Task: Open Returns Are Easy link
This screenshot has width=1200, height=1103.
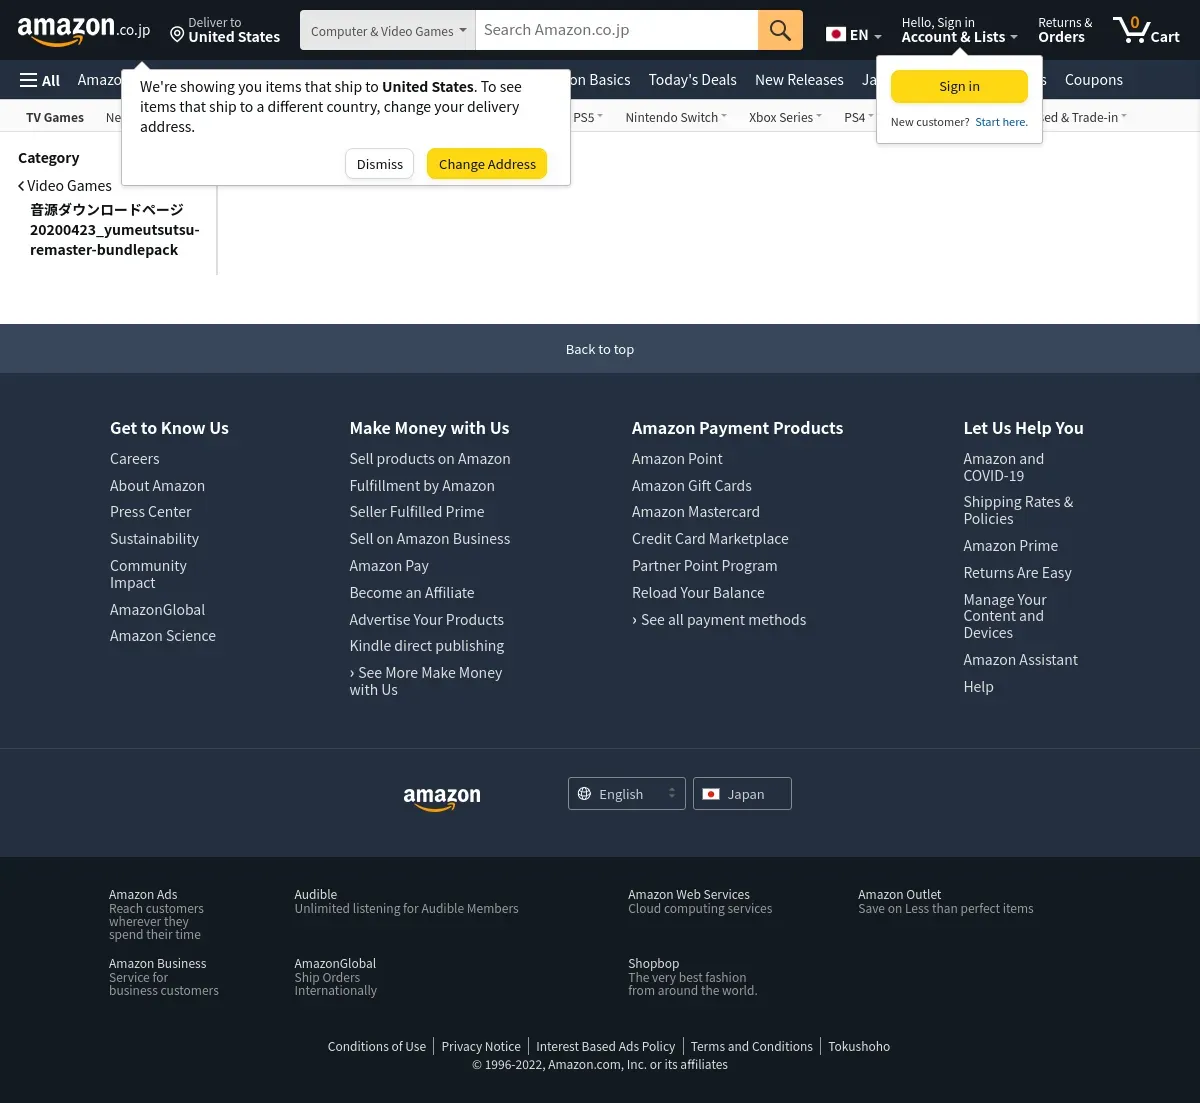Action: click(x=1017, y=573)
